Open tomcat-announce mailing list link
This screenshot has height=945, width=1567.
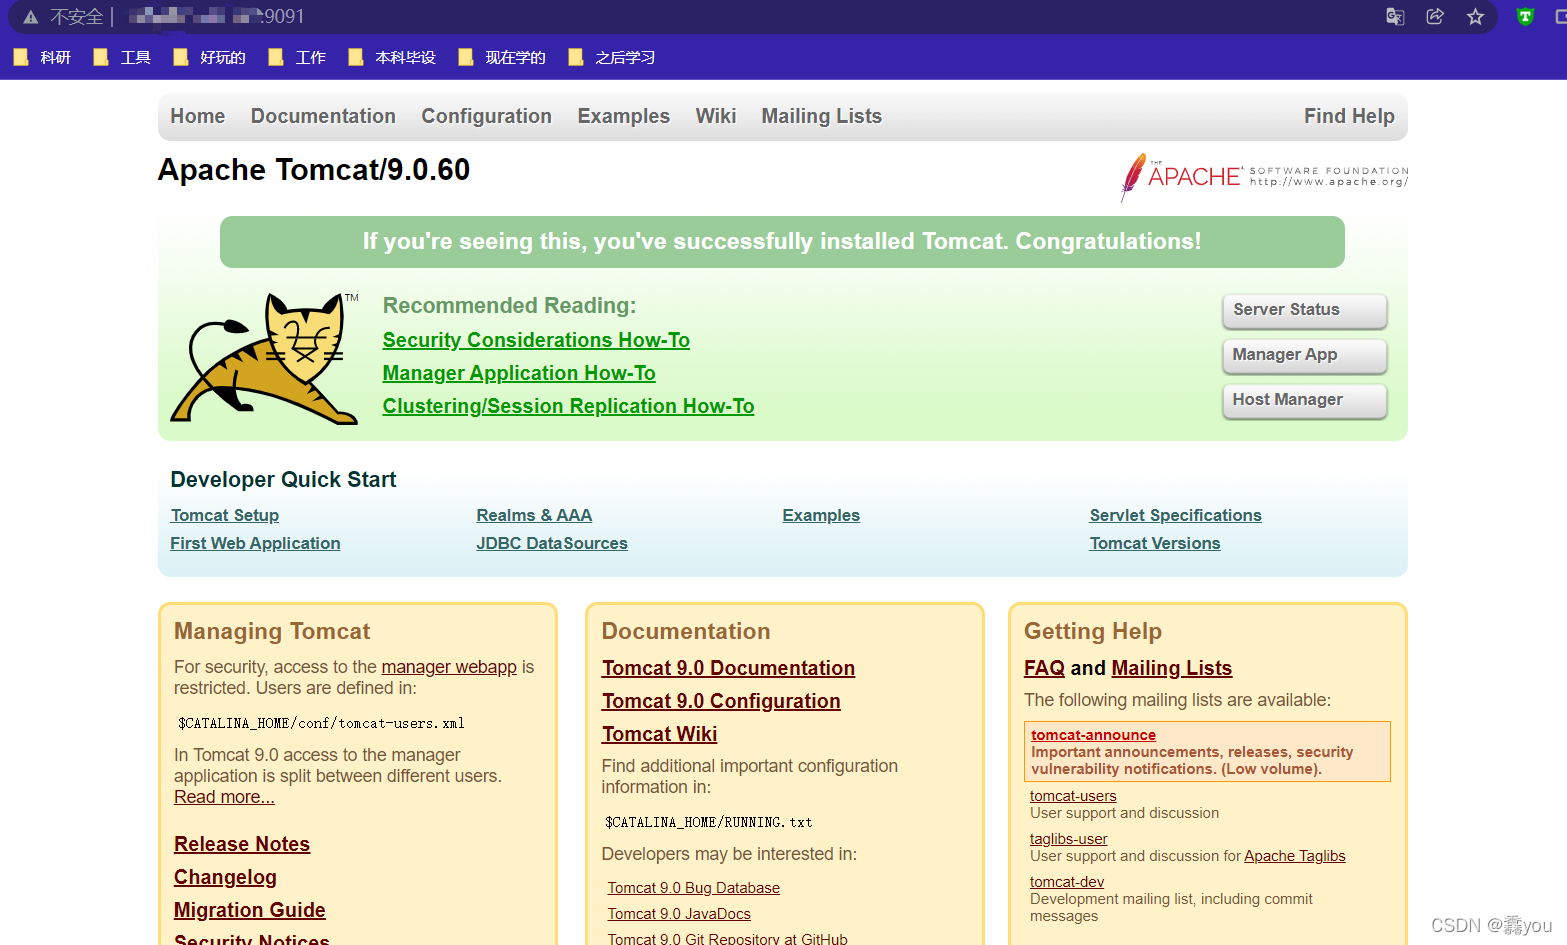(x=1093, y=735)
